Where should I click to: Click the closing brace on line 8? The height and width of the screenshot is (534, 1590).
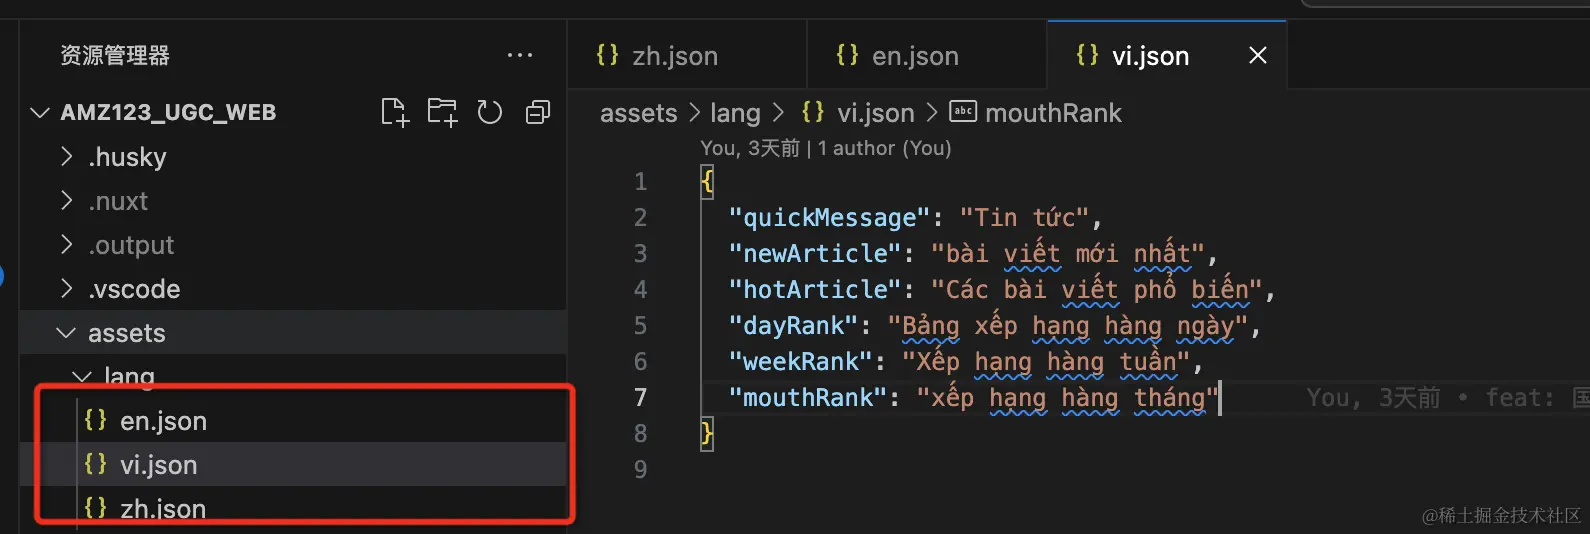(707, 434)
